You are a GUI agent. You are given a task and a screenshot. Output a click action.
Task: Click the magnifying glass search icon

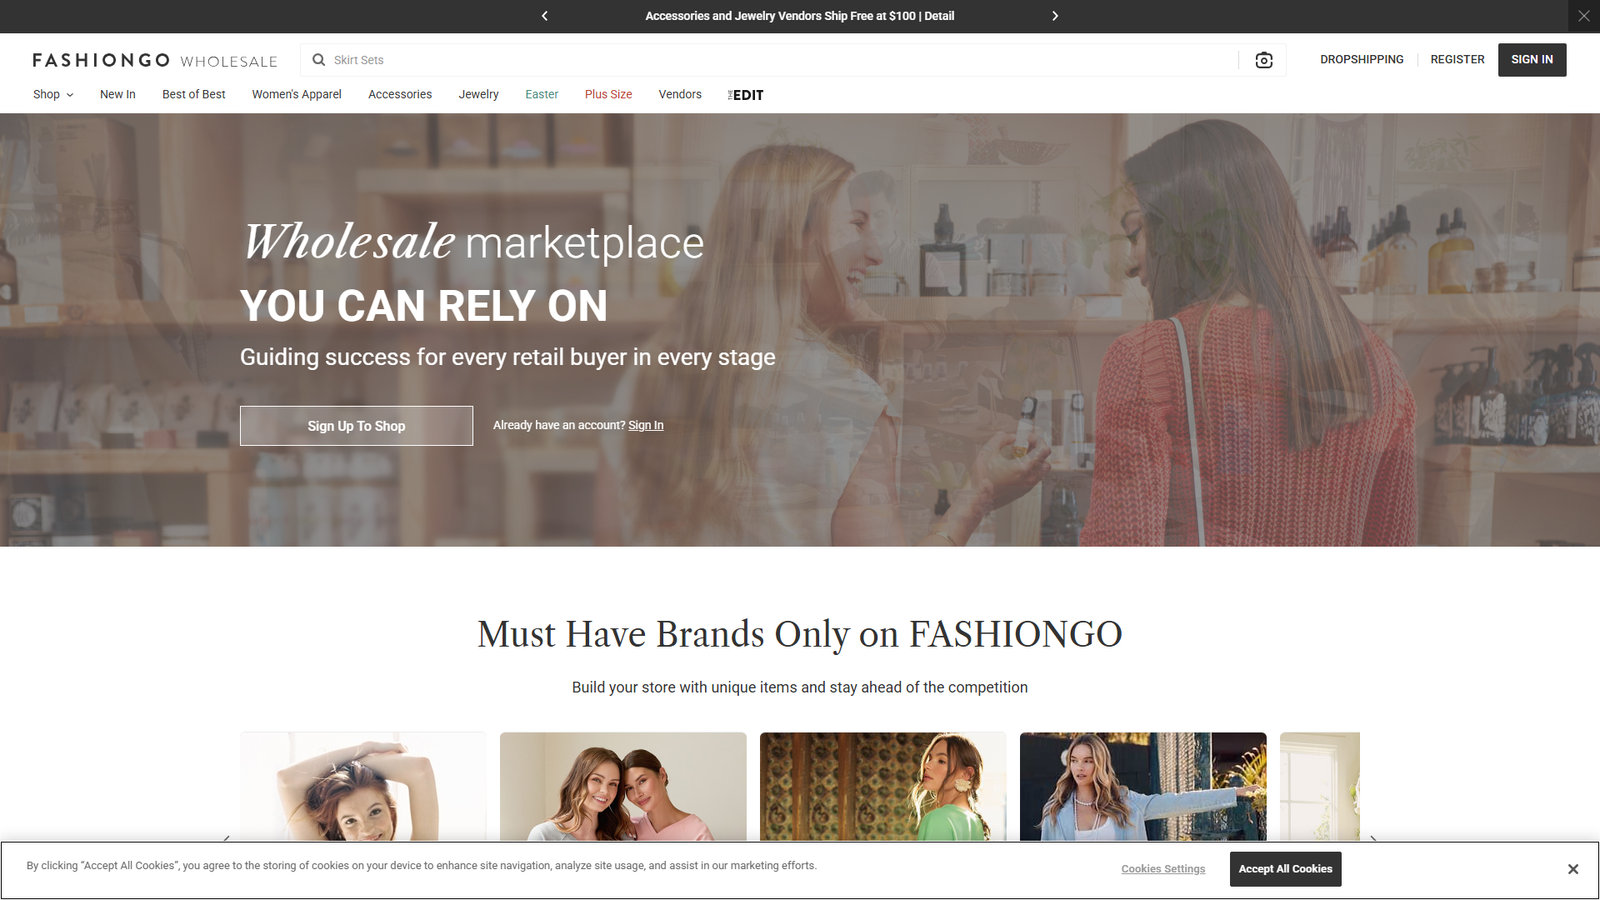318,60
